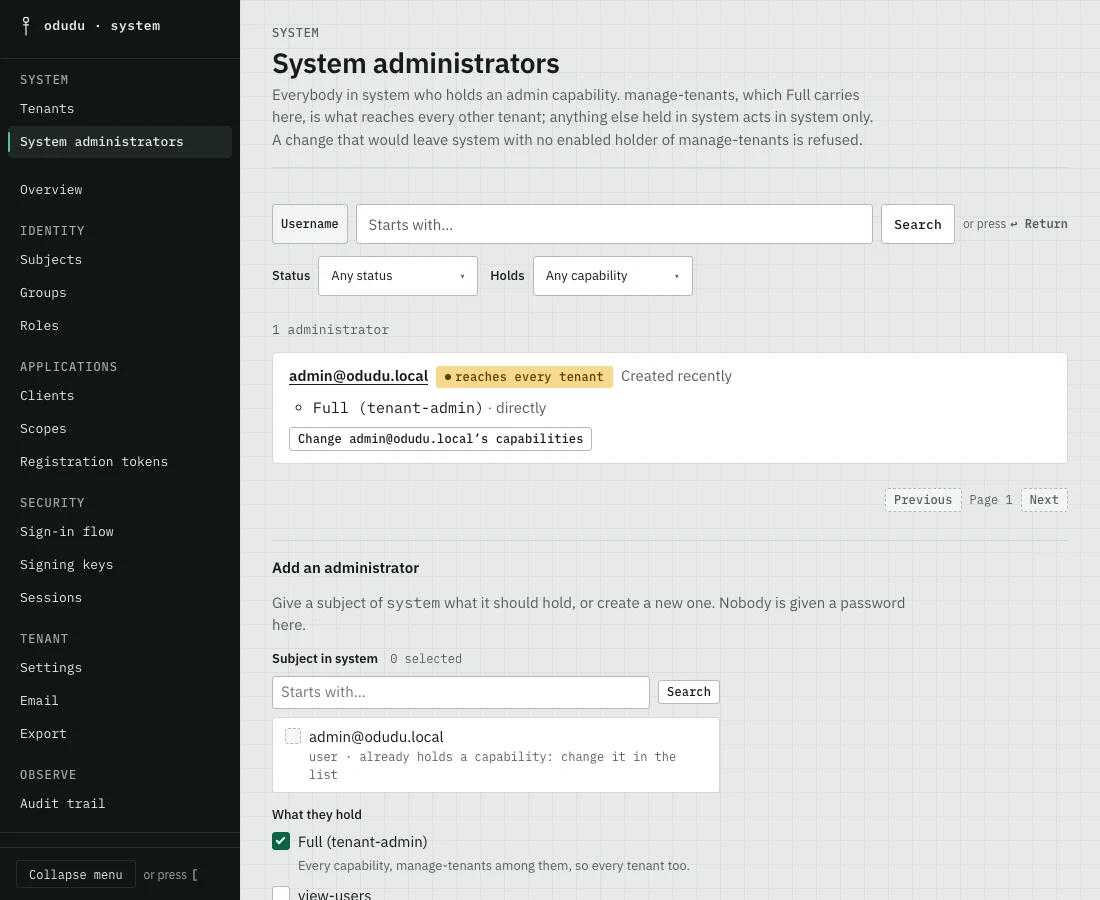Click the Previous page button

923,500
